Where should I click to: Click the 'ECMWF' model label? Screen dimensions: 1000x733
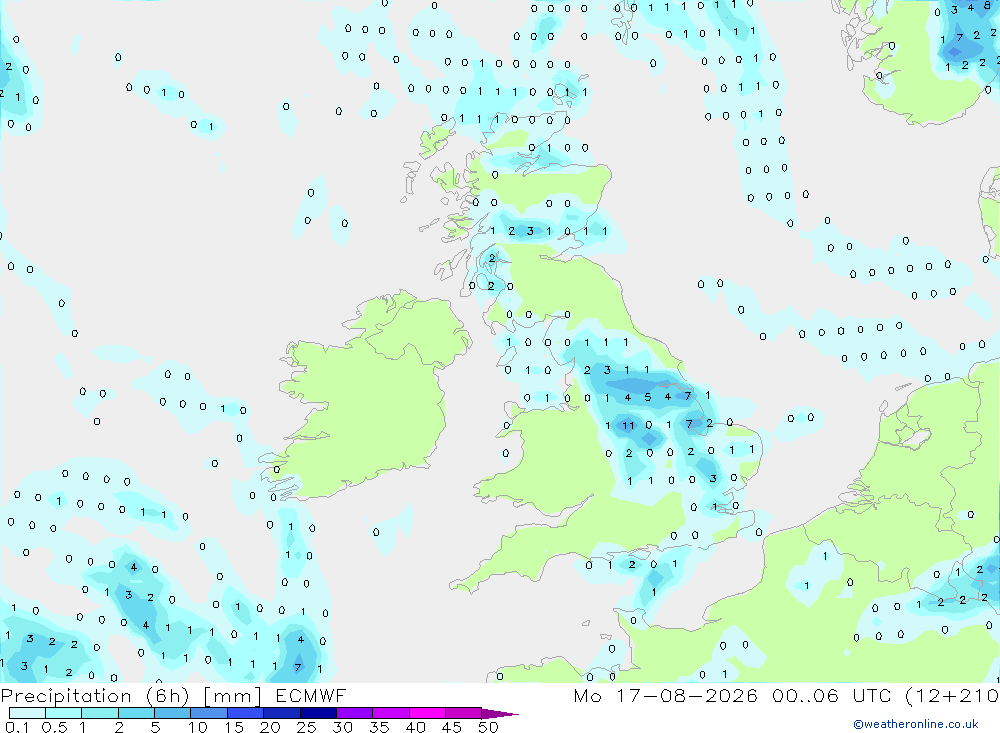(311, 695)
